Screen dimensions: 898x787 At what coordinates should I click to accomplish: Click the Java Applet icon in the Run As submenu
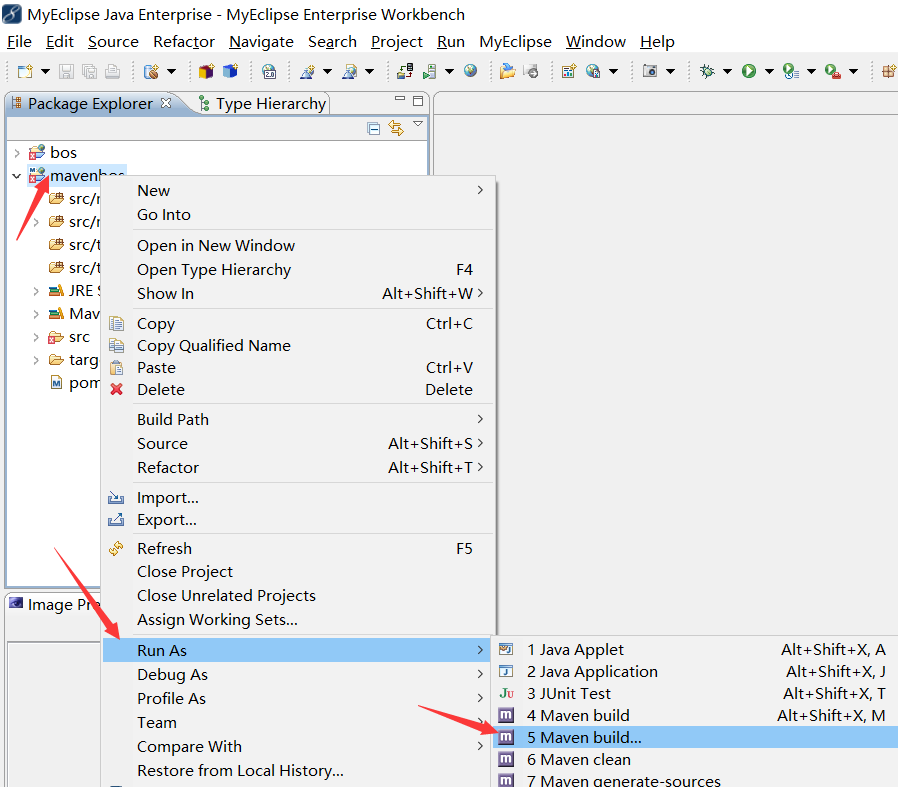506,650
